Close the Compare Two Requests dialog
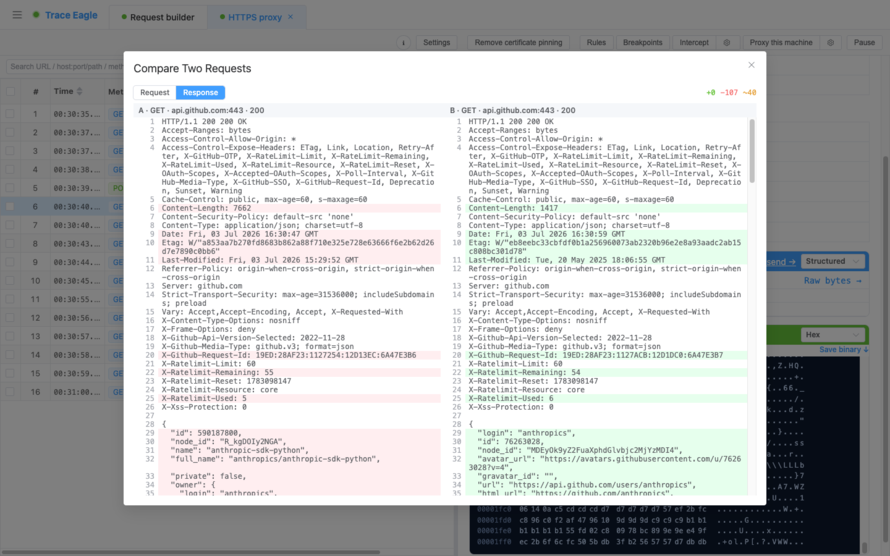The width and height of the screenshot is (890, 556). point(751,65)
